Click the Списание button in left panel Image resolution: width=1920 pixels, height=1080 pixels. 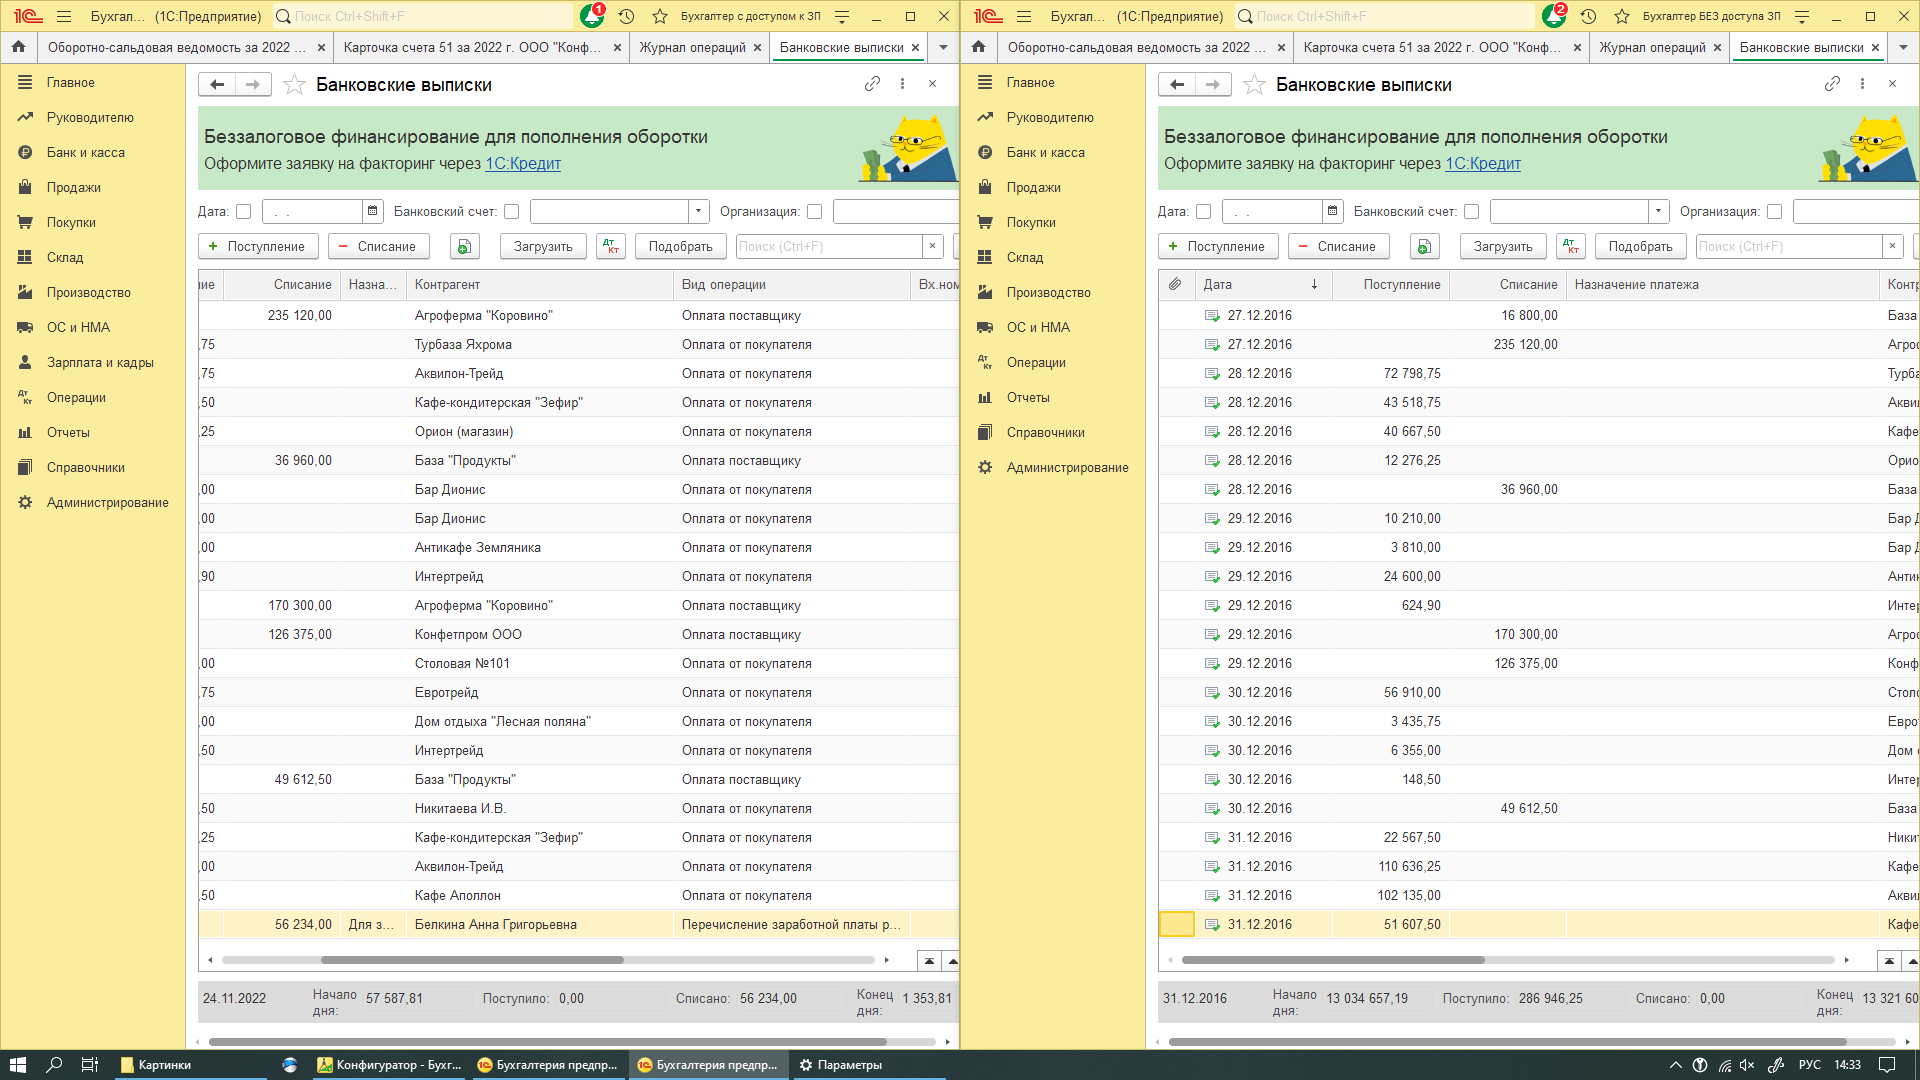pos(377,247)
